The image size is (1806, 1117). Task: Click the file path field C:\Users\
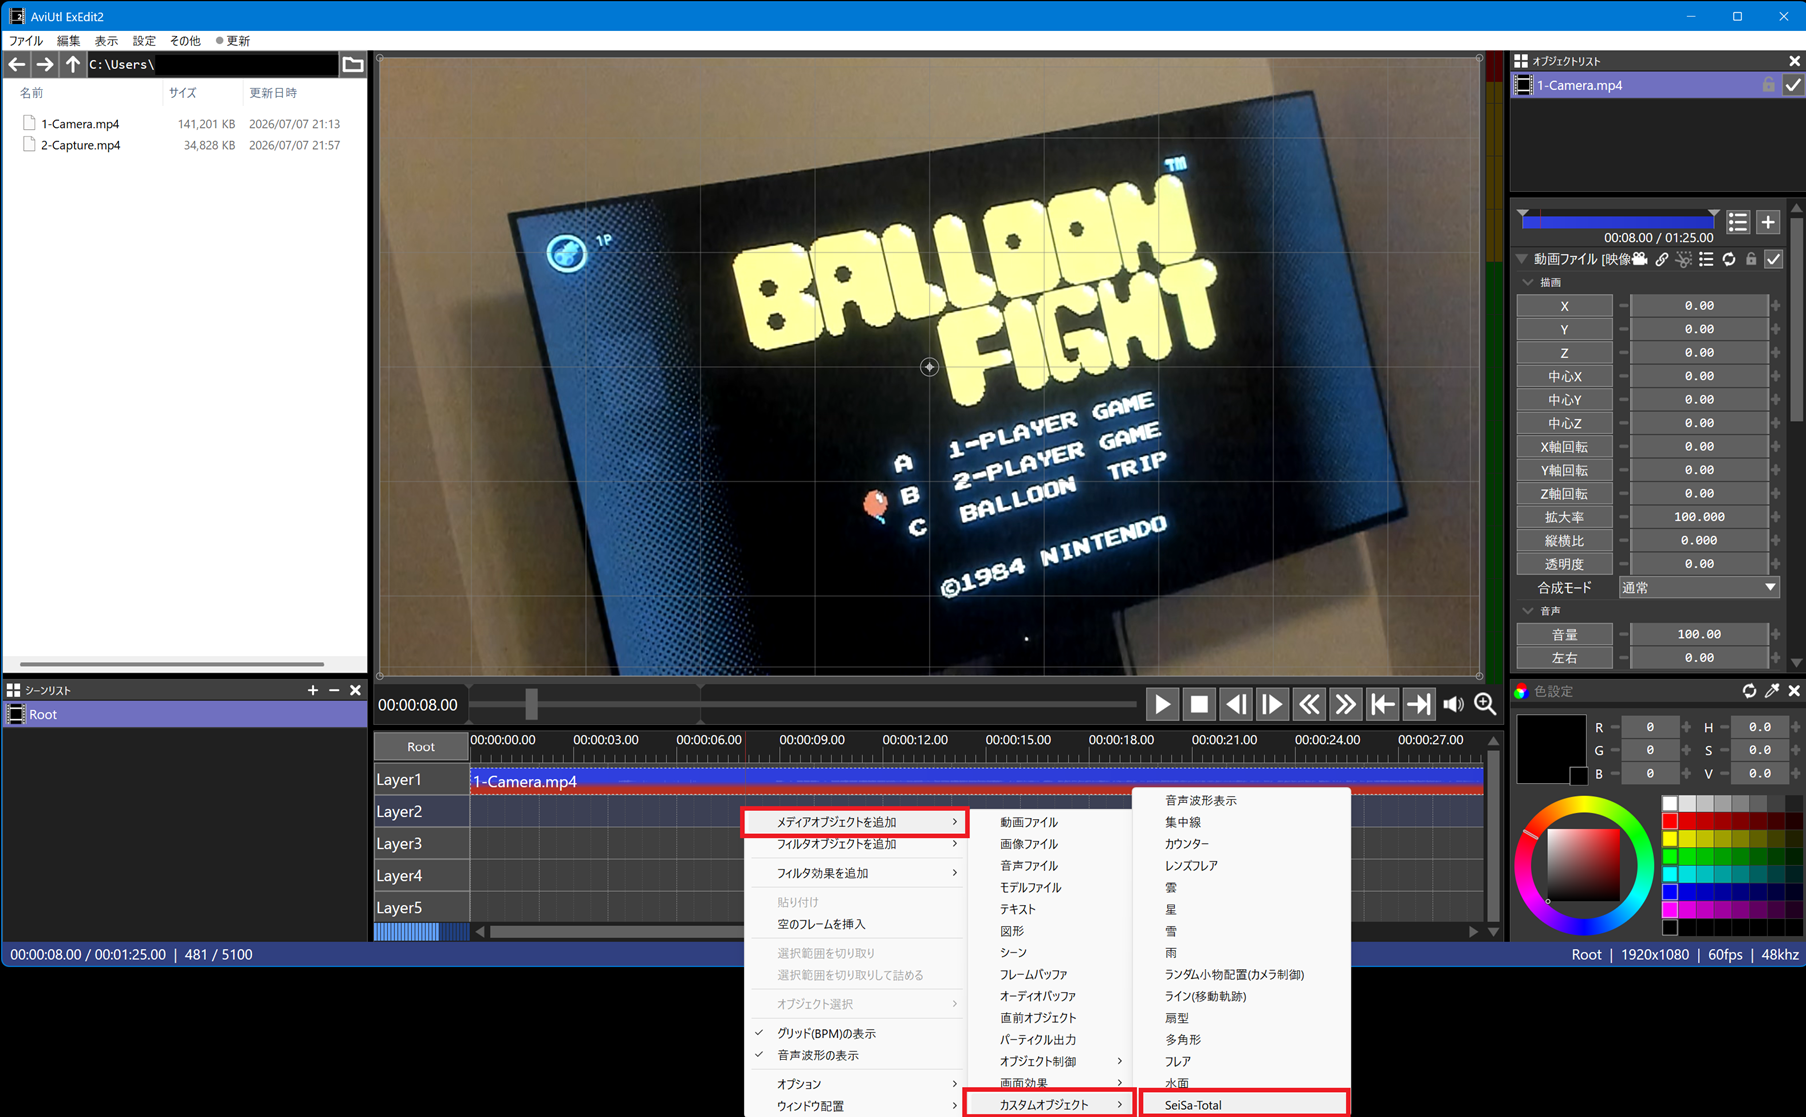[212, 65]
